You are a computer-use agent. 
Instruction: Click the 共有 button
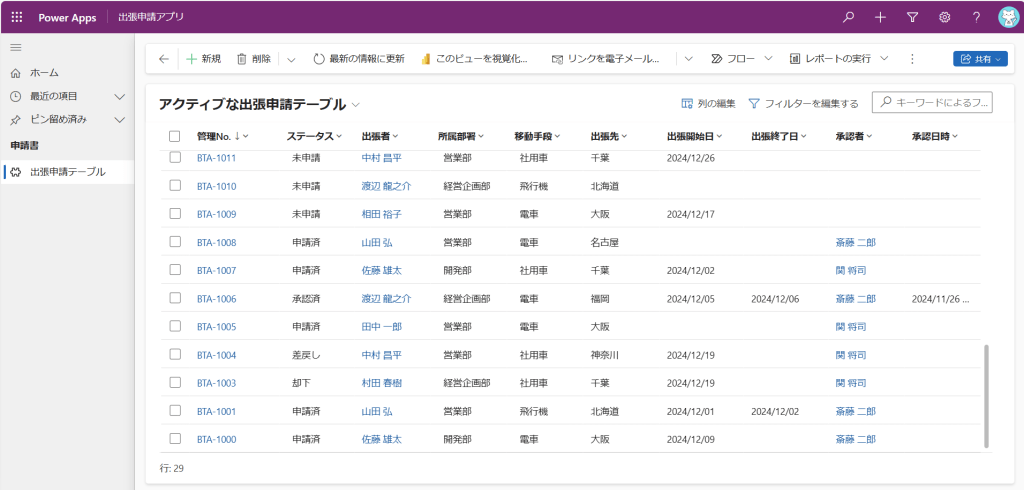coord(980,59)
